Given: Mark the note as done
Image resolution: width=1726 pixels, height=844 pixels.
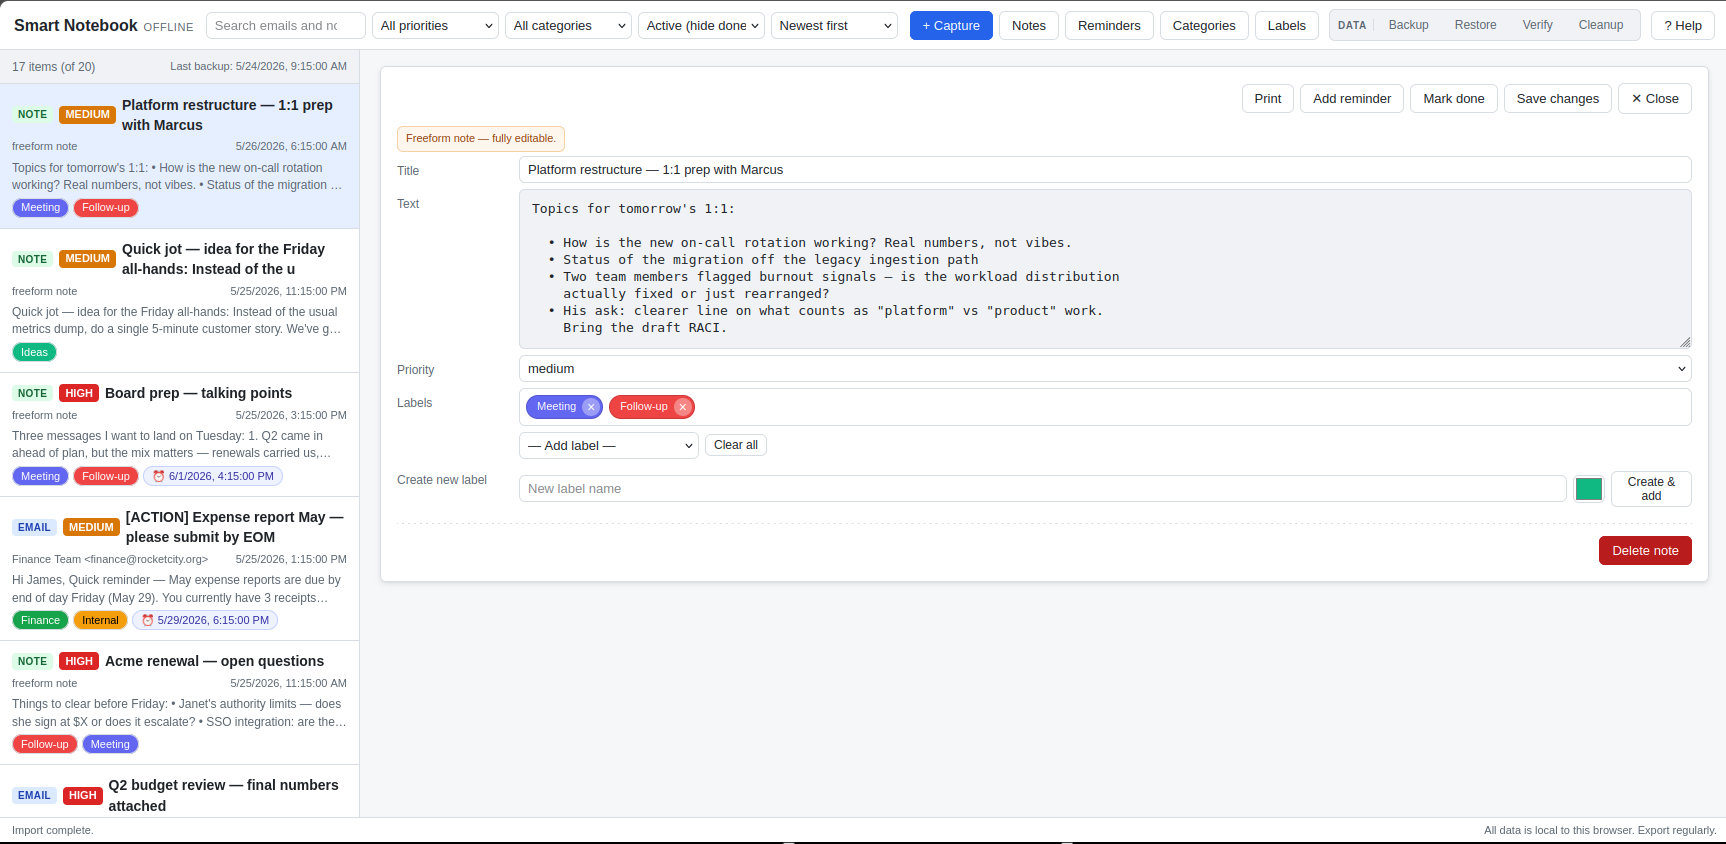Looking at the screenshot, I should pos(1453,99).
